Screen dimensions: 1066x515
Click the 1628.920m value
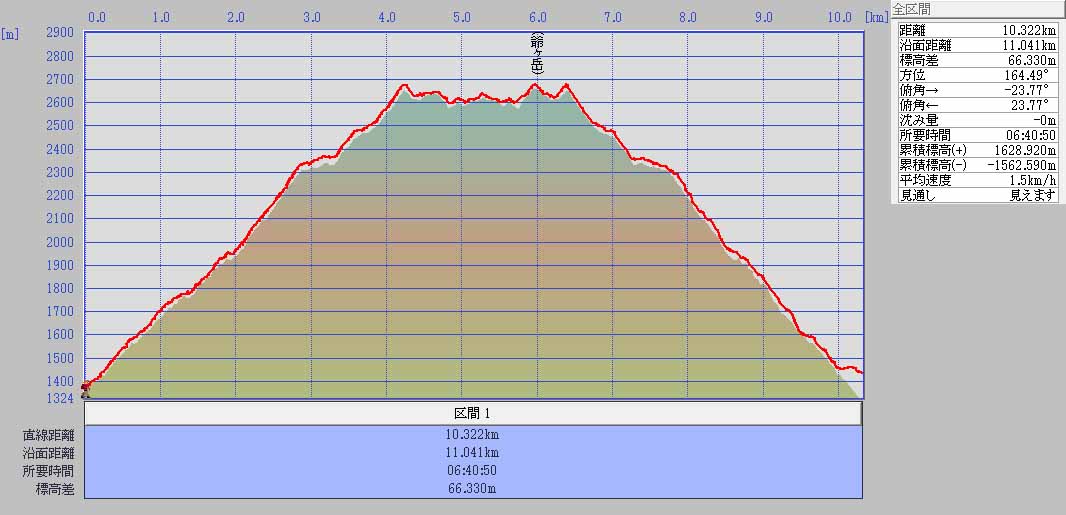[x=1025, y=150]
